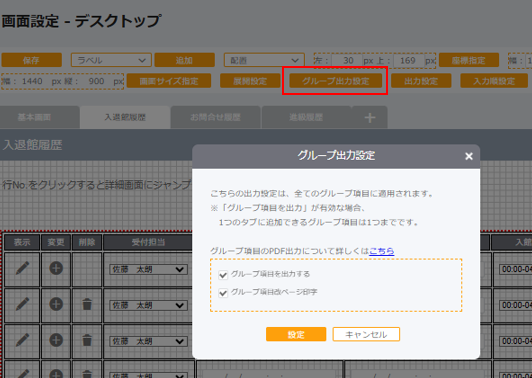This screenshot has height=378, width=532.
Task: Add a new tab with the plus tab
Action: 370,117
